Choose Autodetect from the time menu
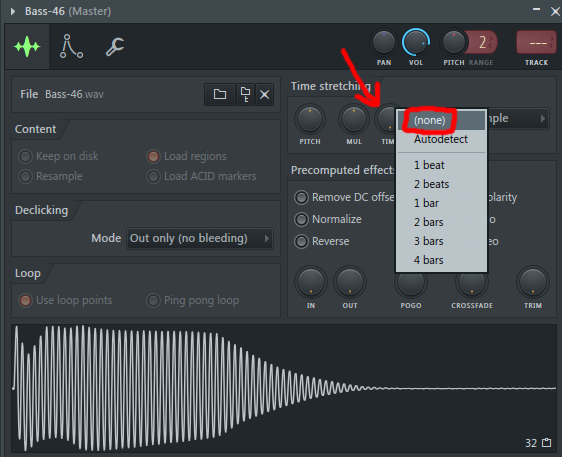This screenshot has height=457, width=562. point(441,139)
